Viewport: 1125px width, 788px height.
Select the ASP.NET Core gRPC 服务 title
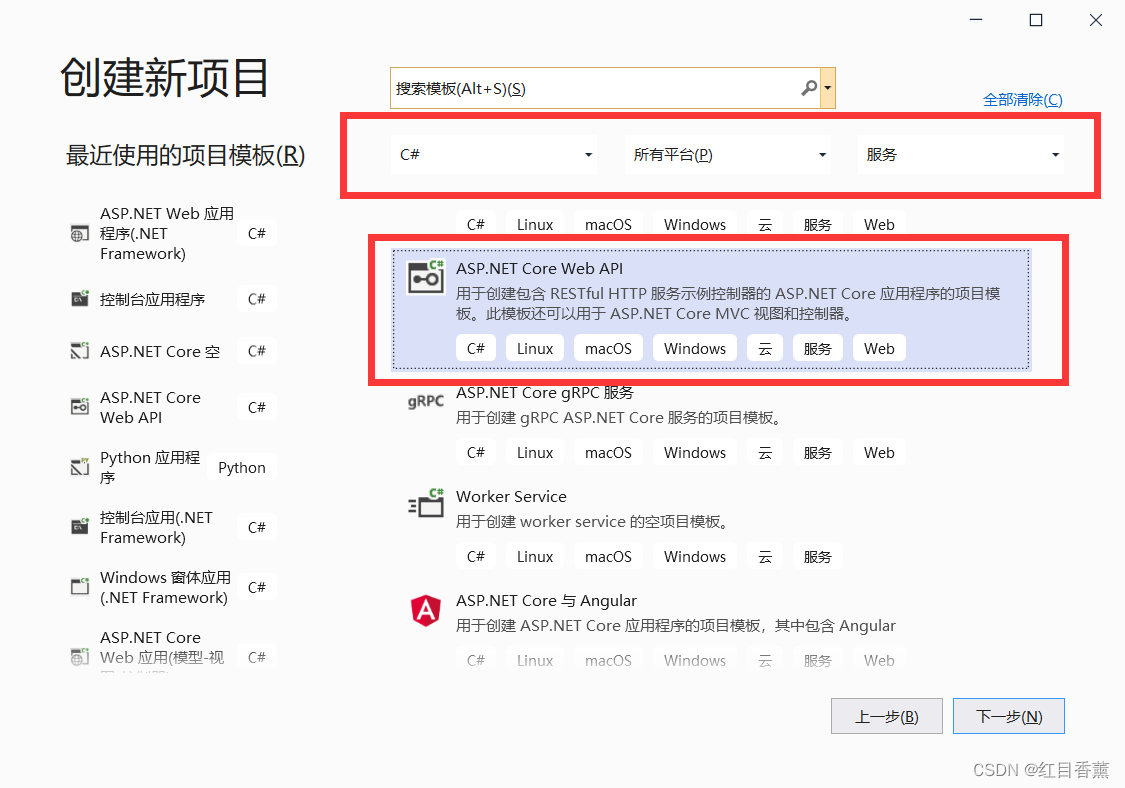tap(545, 393)
